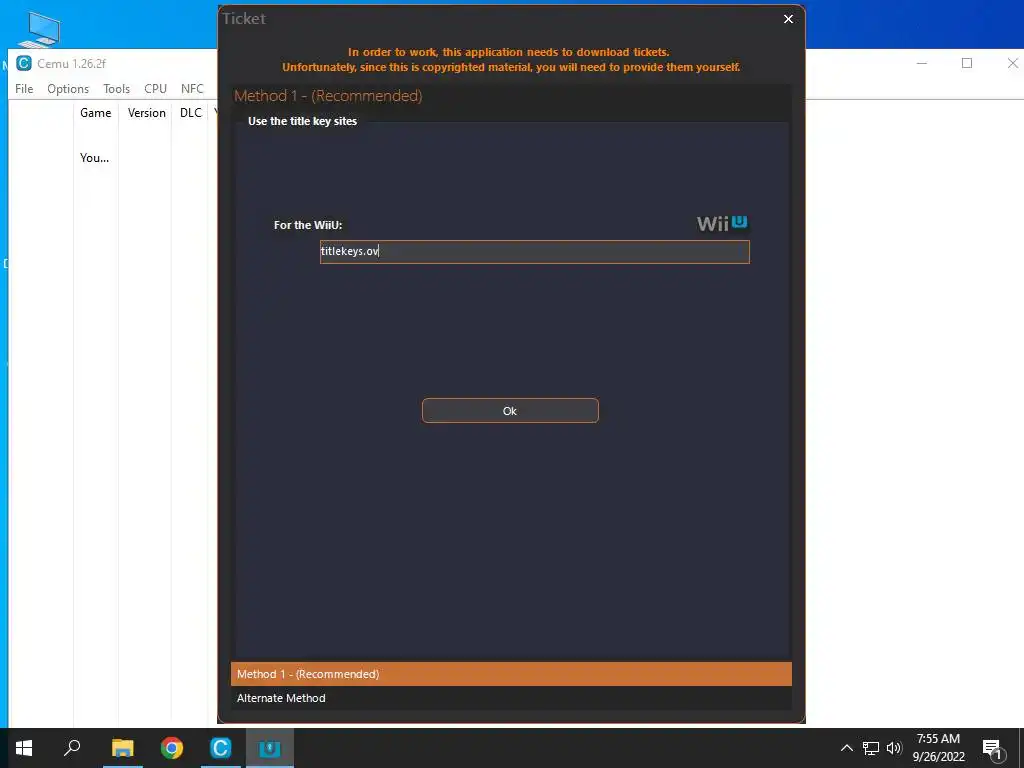Click the Cemu logo icon in title bar
1024x768 pixels.
tap(24, 63)
